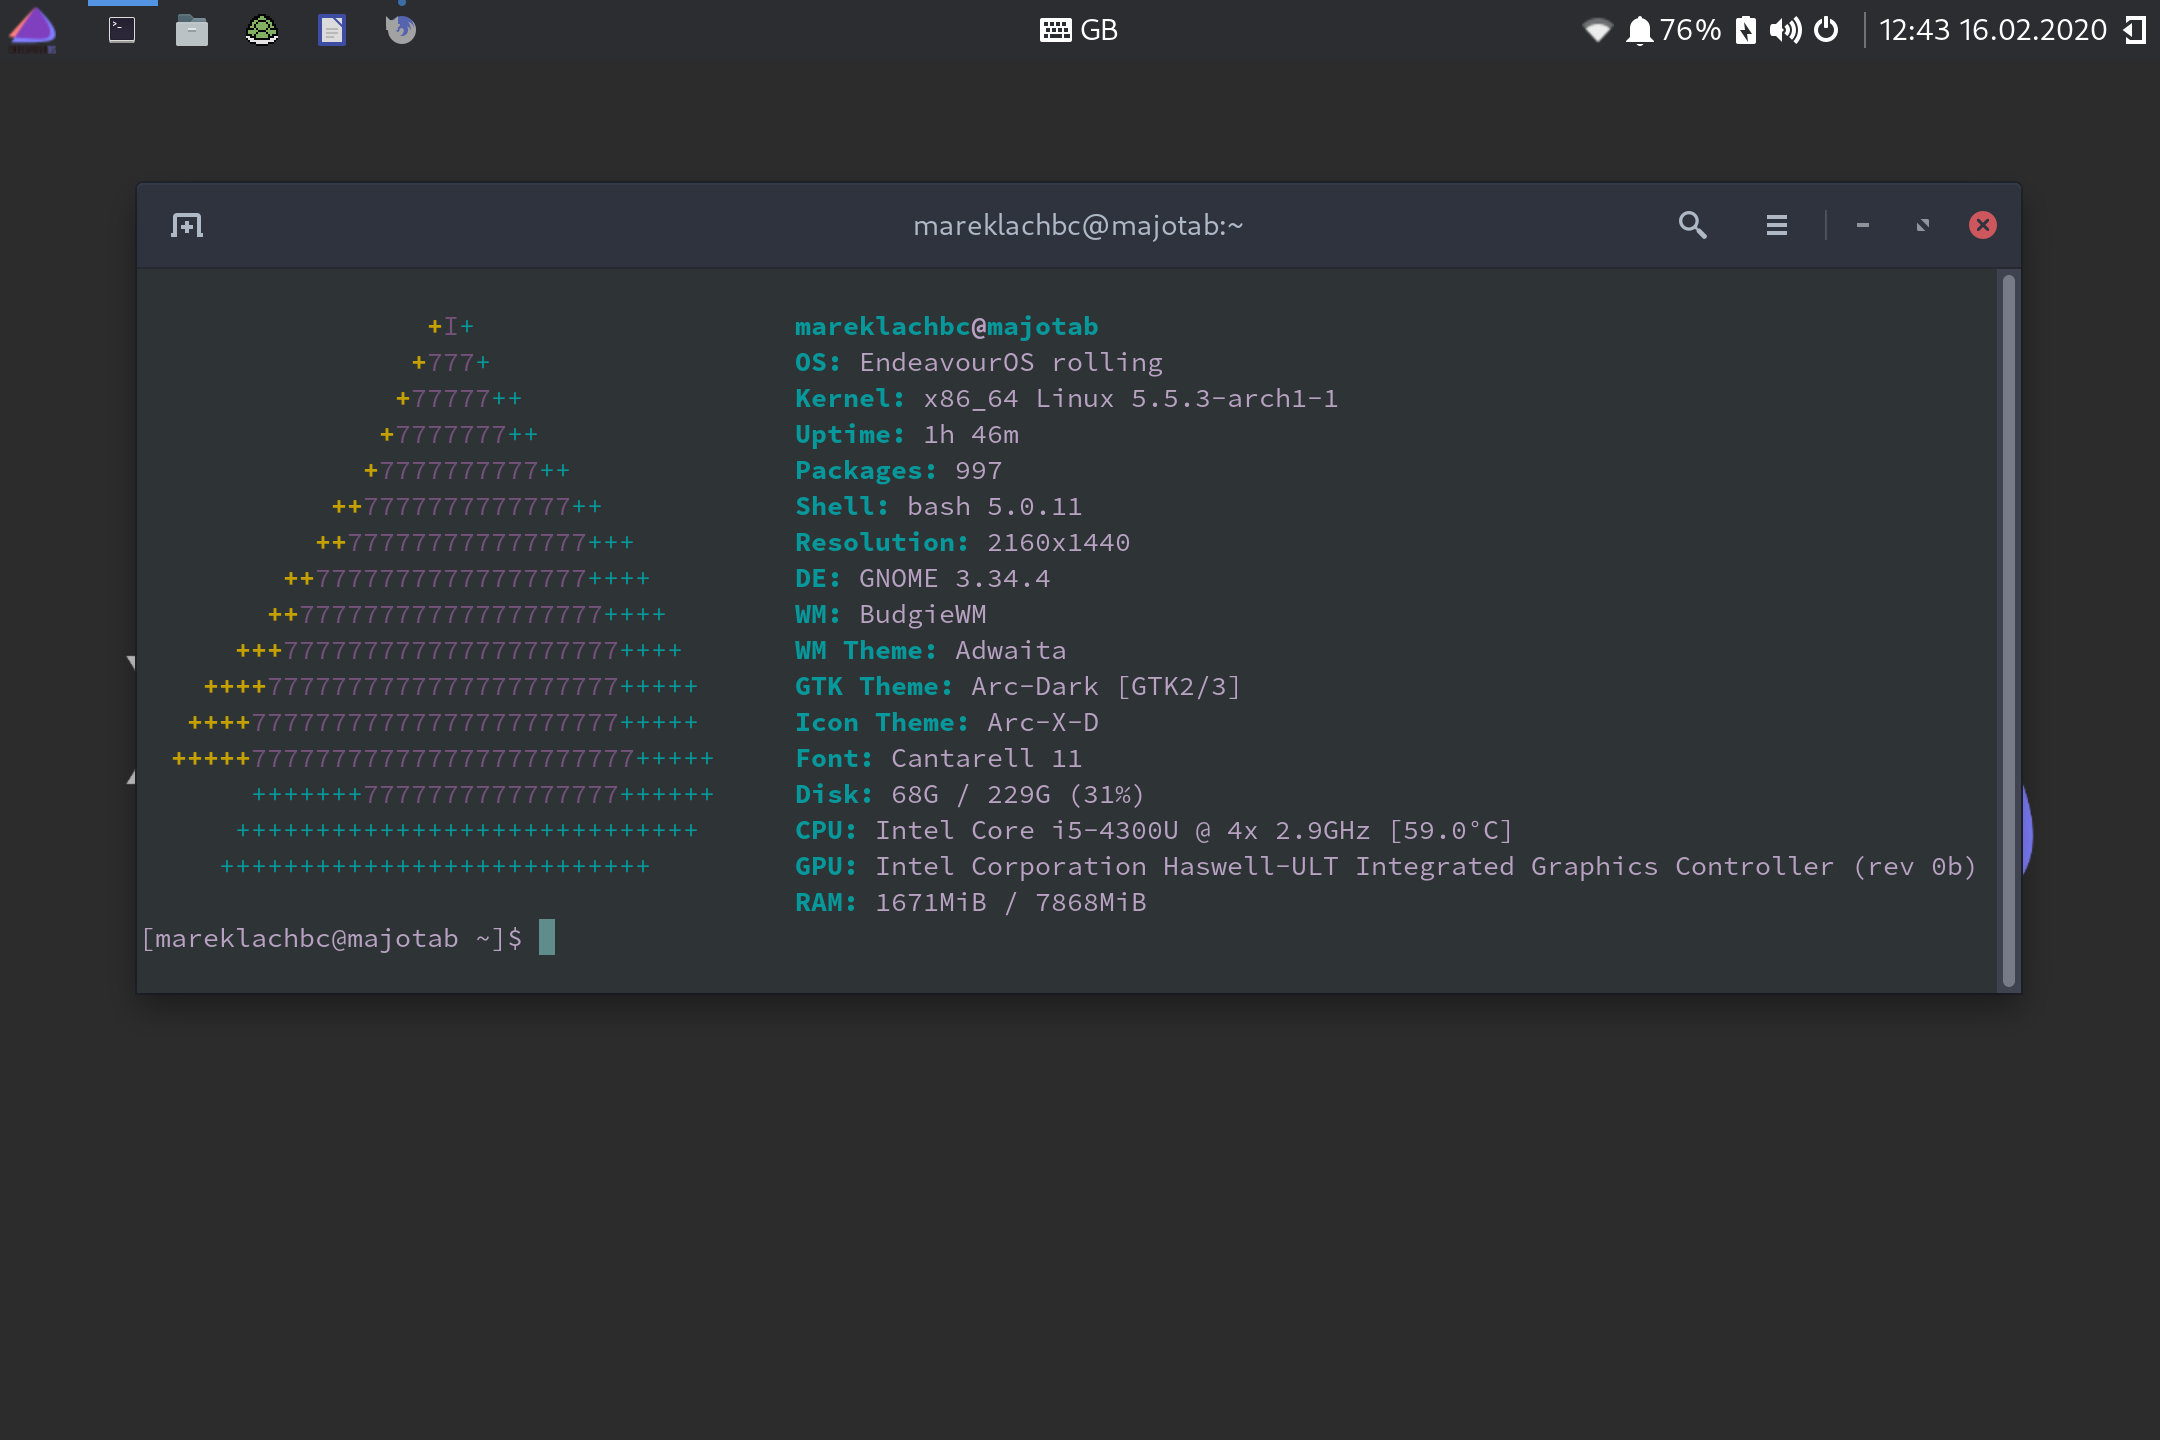Open notifications bell icon

[x=1639, y=30]
